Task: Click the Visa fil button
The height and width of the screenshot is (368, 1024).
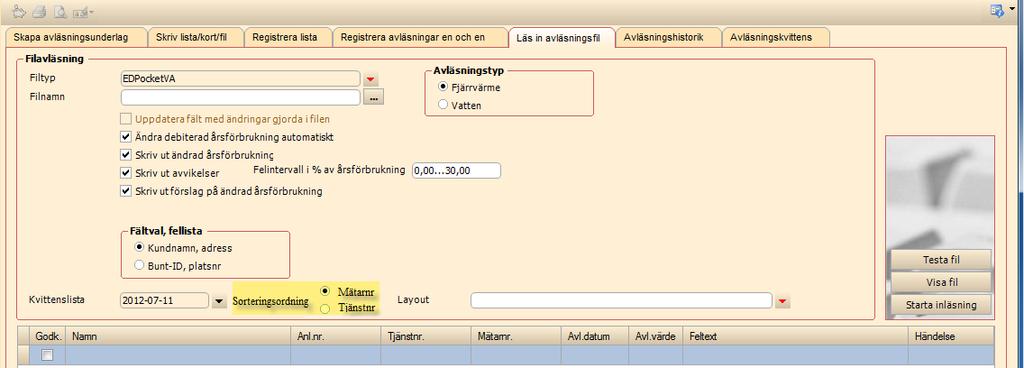Action: click(941, 282)
